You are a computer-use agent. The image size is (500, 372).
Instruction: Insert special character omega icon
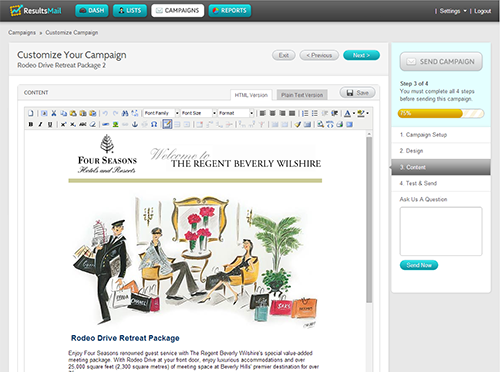[154, 124]
